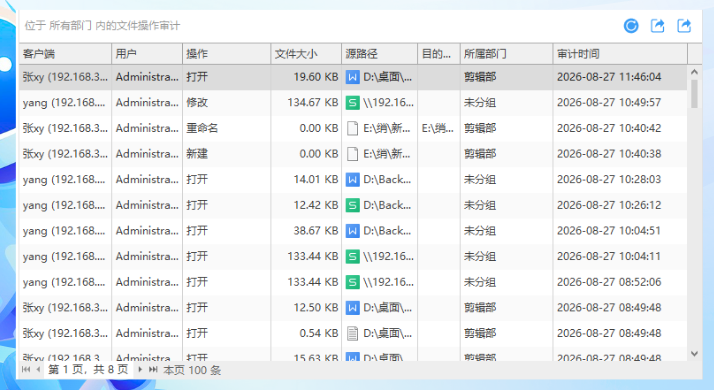Select the audit time 2026-08-27 10:28:03
Screen dimensions: 714x390
(x=609, y=180)
